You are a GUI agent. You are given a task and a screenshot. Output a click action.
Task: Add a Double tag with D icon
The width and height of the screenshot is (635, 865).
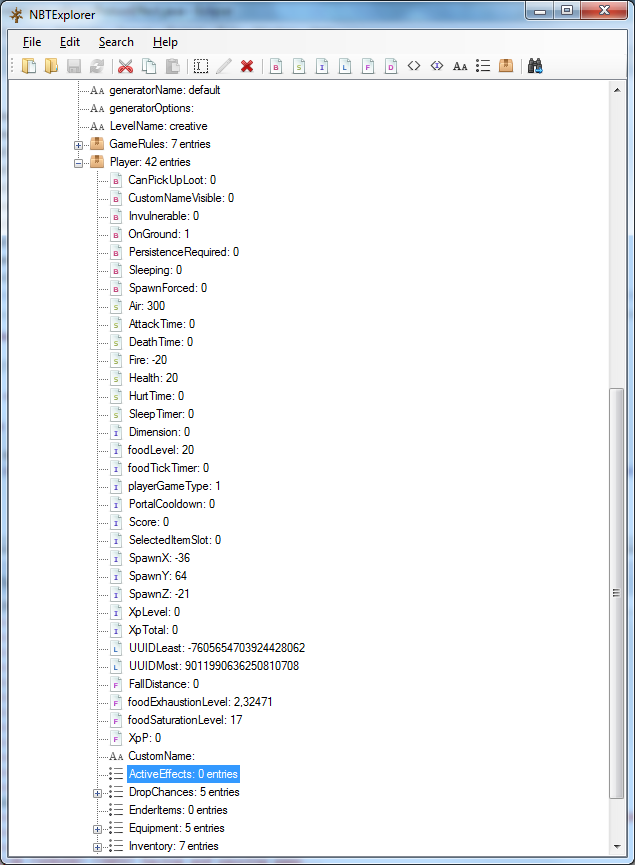point(391,66)
